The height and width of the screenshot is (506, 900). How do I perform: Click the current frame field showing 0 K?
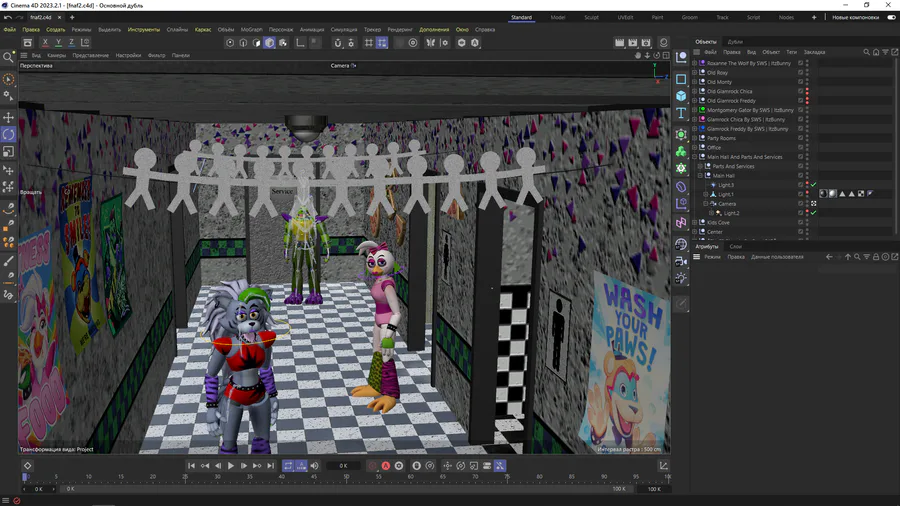343,466
